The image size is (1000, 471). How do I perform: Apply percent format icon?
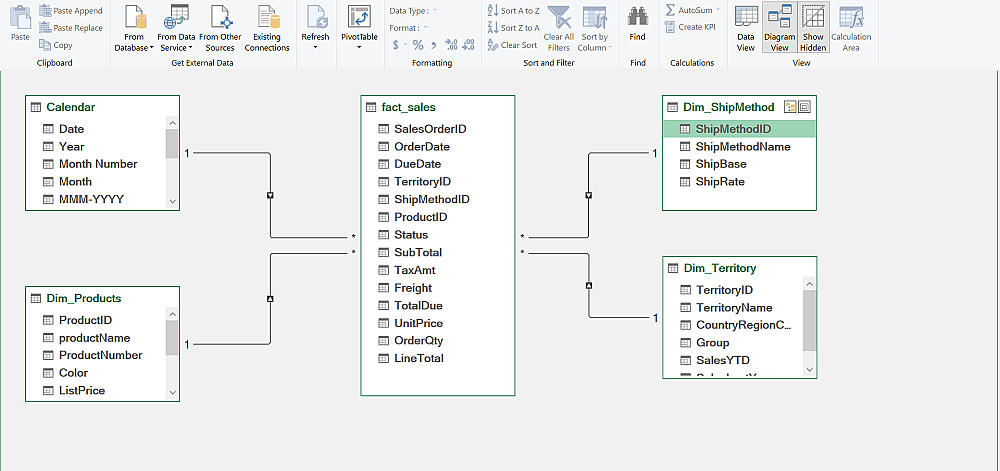418,45
